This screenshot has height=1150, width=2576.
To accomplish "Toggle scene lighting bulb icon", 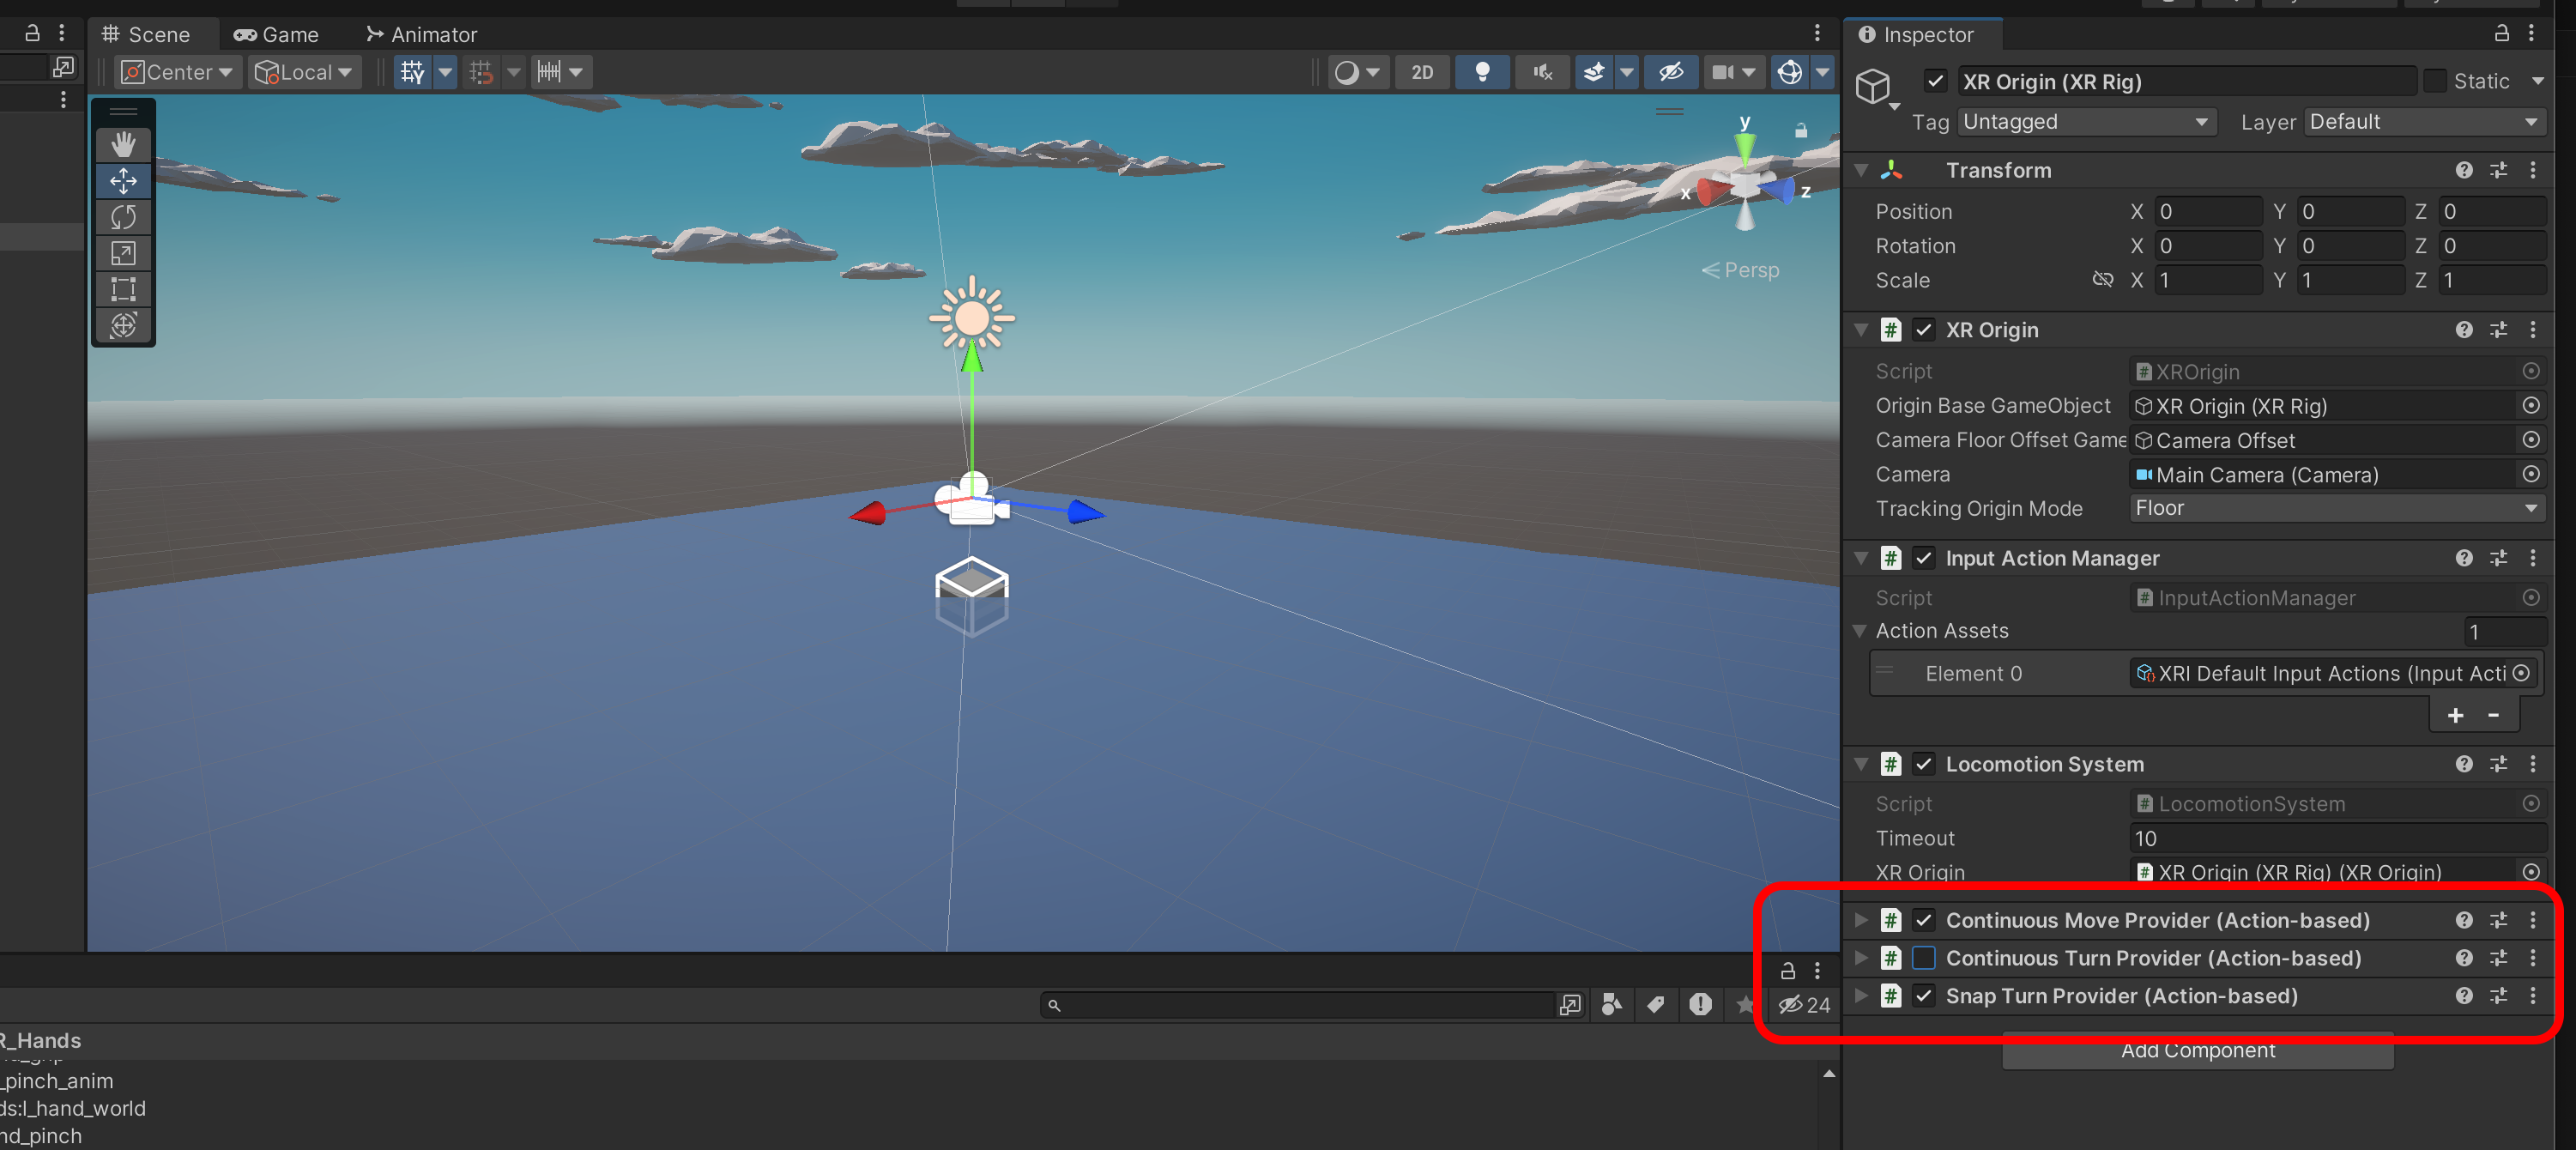I will pos(1482,72).
